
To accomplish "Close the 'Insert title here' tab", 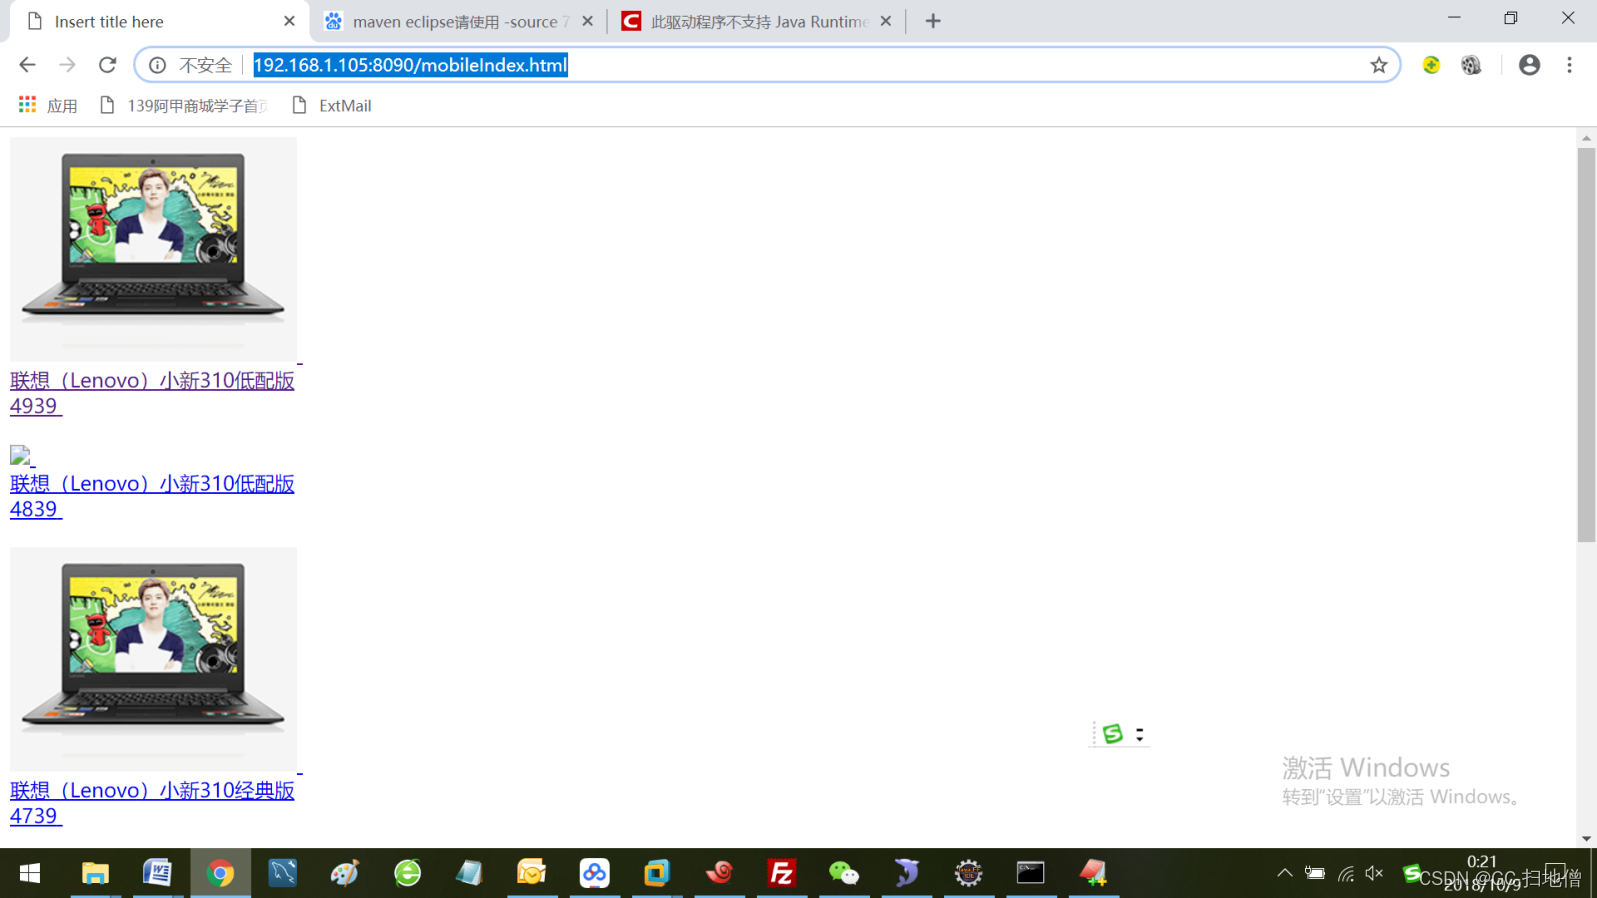I will click(289, 21).
